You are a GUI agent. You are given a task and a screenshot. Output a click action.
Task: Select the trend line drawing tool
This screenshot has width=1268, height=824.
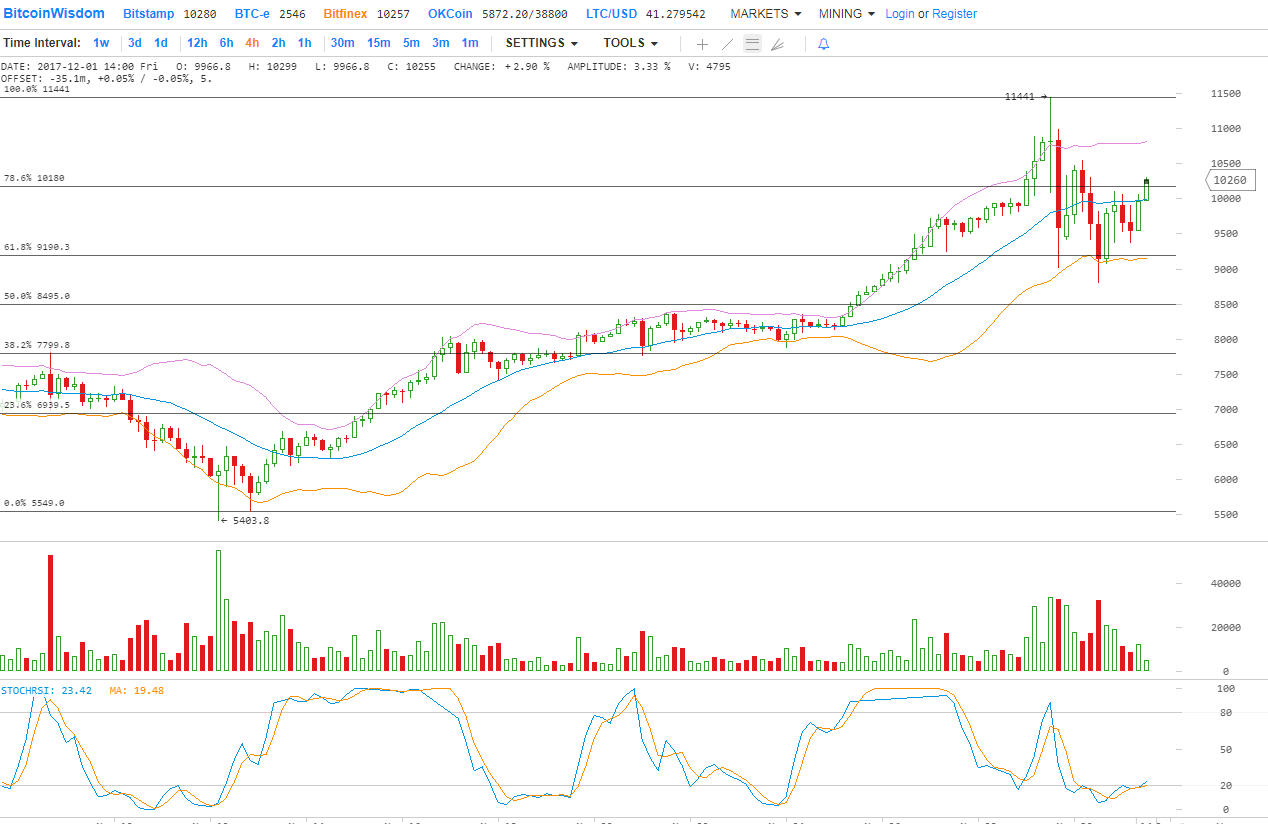tap(727, 44)
